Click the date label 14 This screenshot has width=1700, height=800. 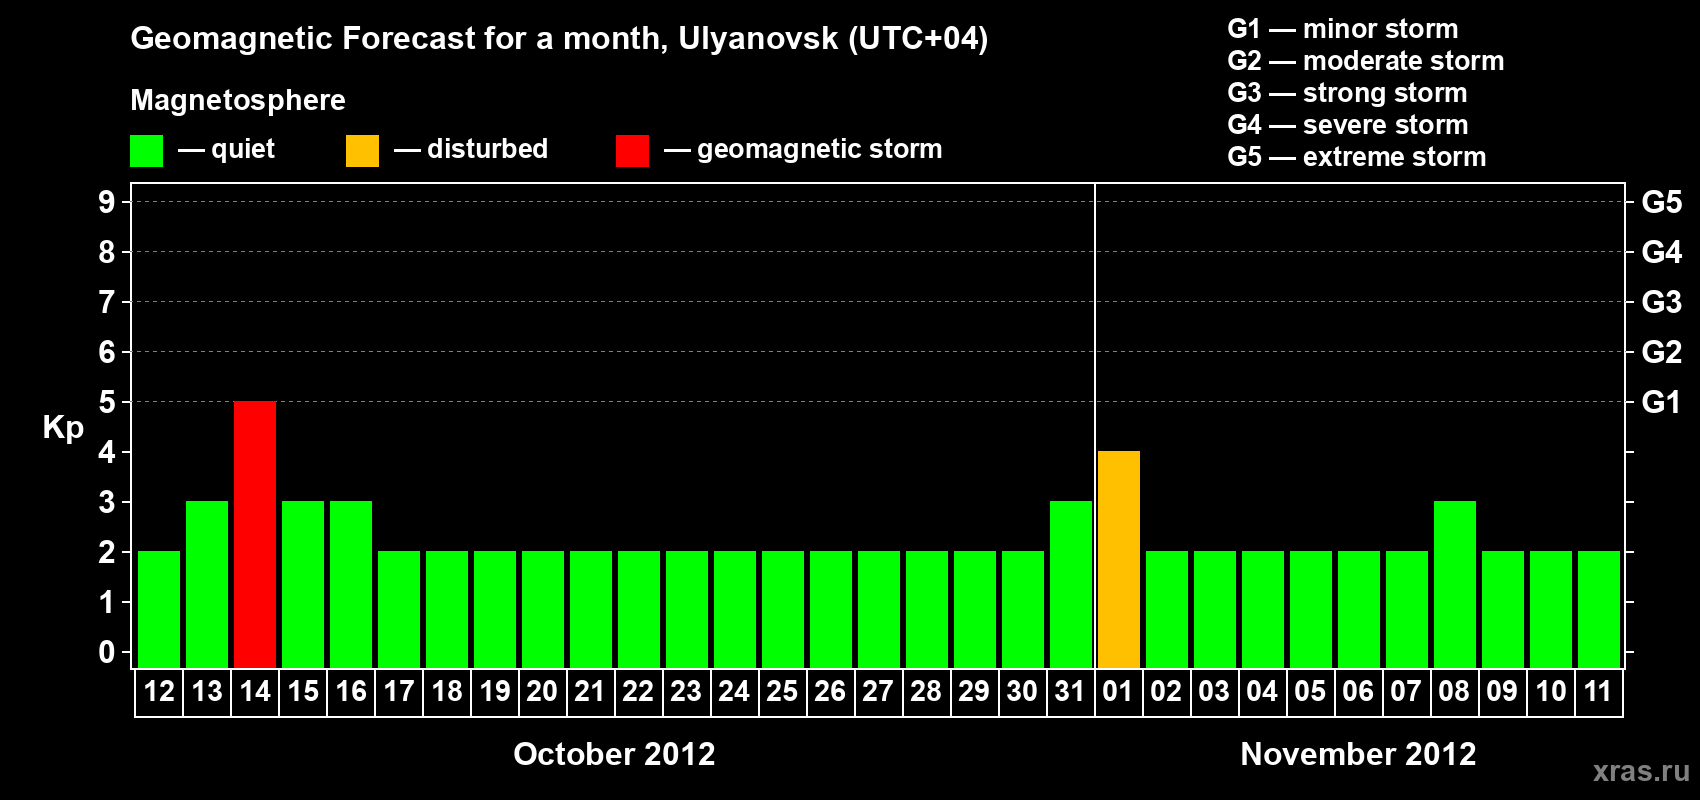pyautogui.click(x=255, y=691)
